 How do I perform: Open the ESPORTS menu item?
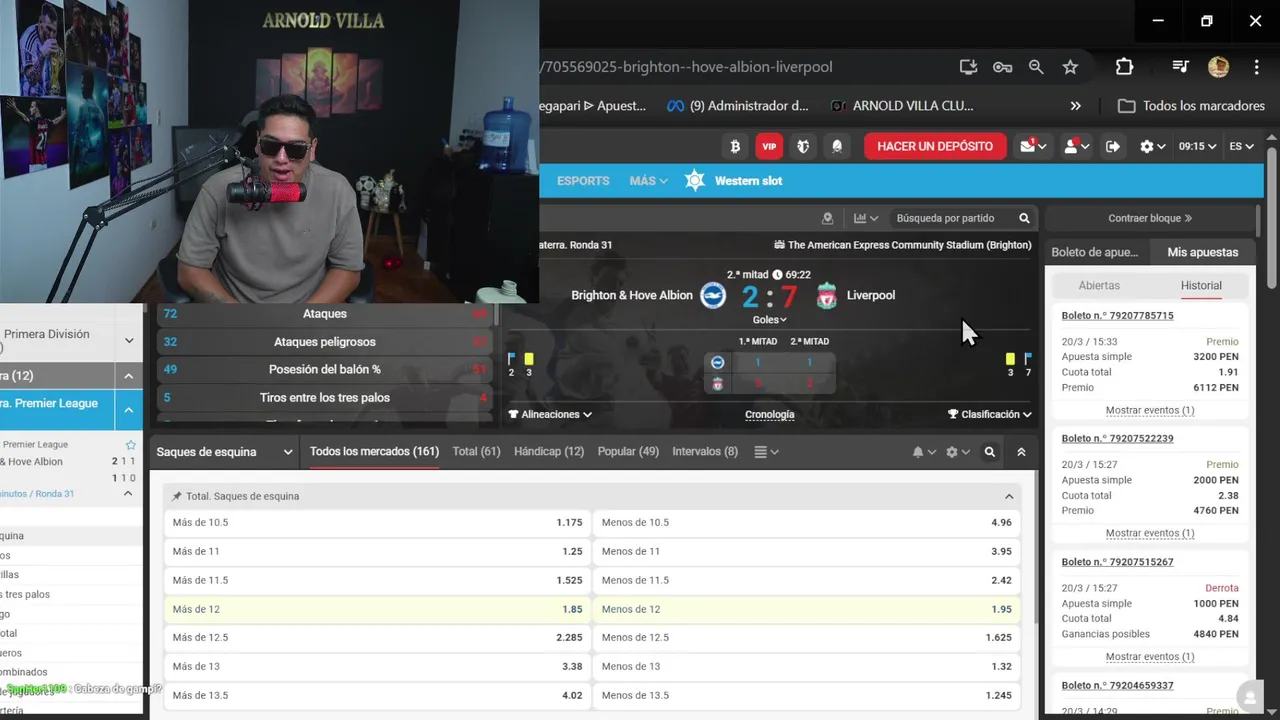coord(583,181)
